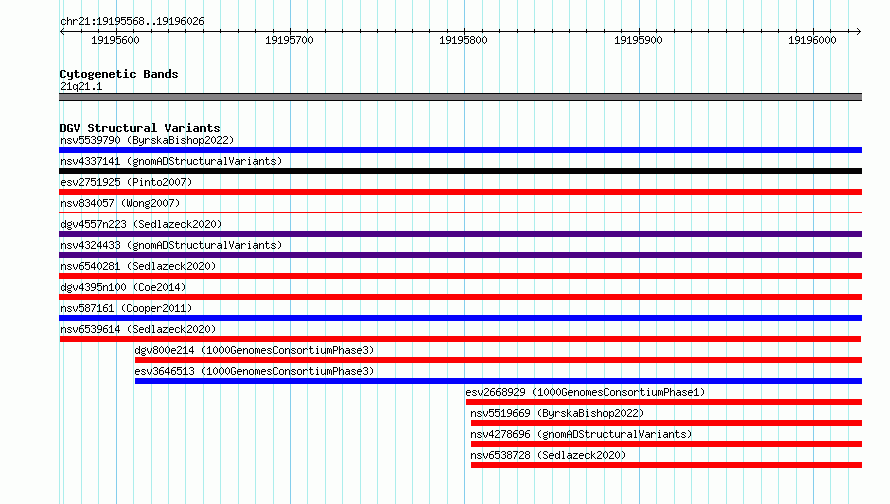Open the Cytogenetic Bands track title
The height and width of the screenshot is (504, 890).
point(119,74)
